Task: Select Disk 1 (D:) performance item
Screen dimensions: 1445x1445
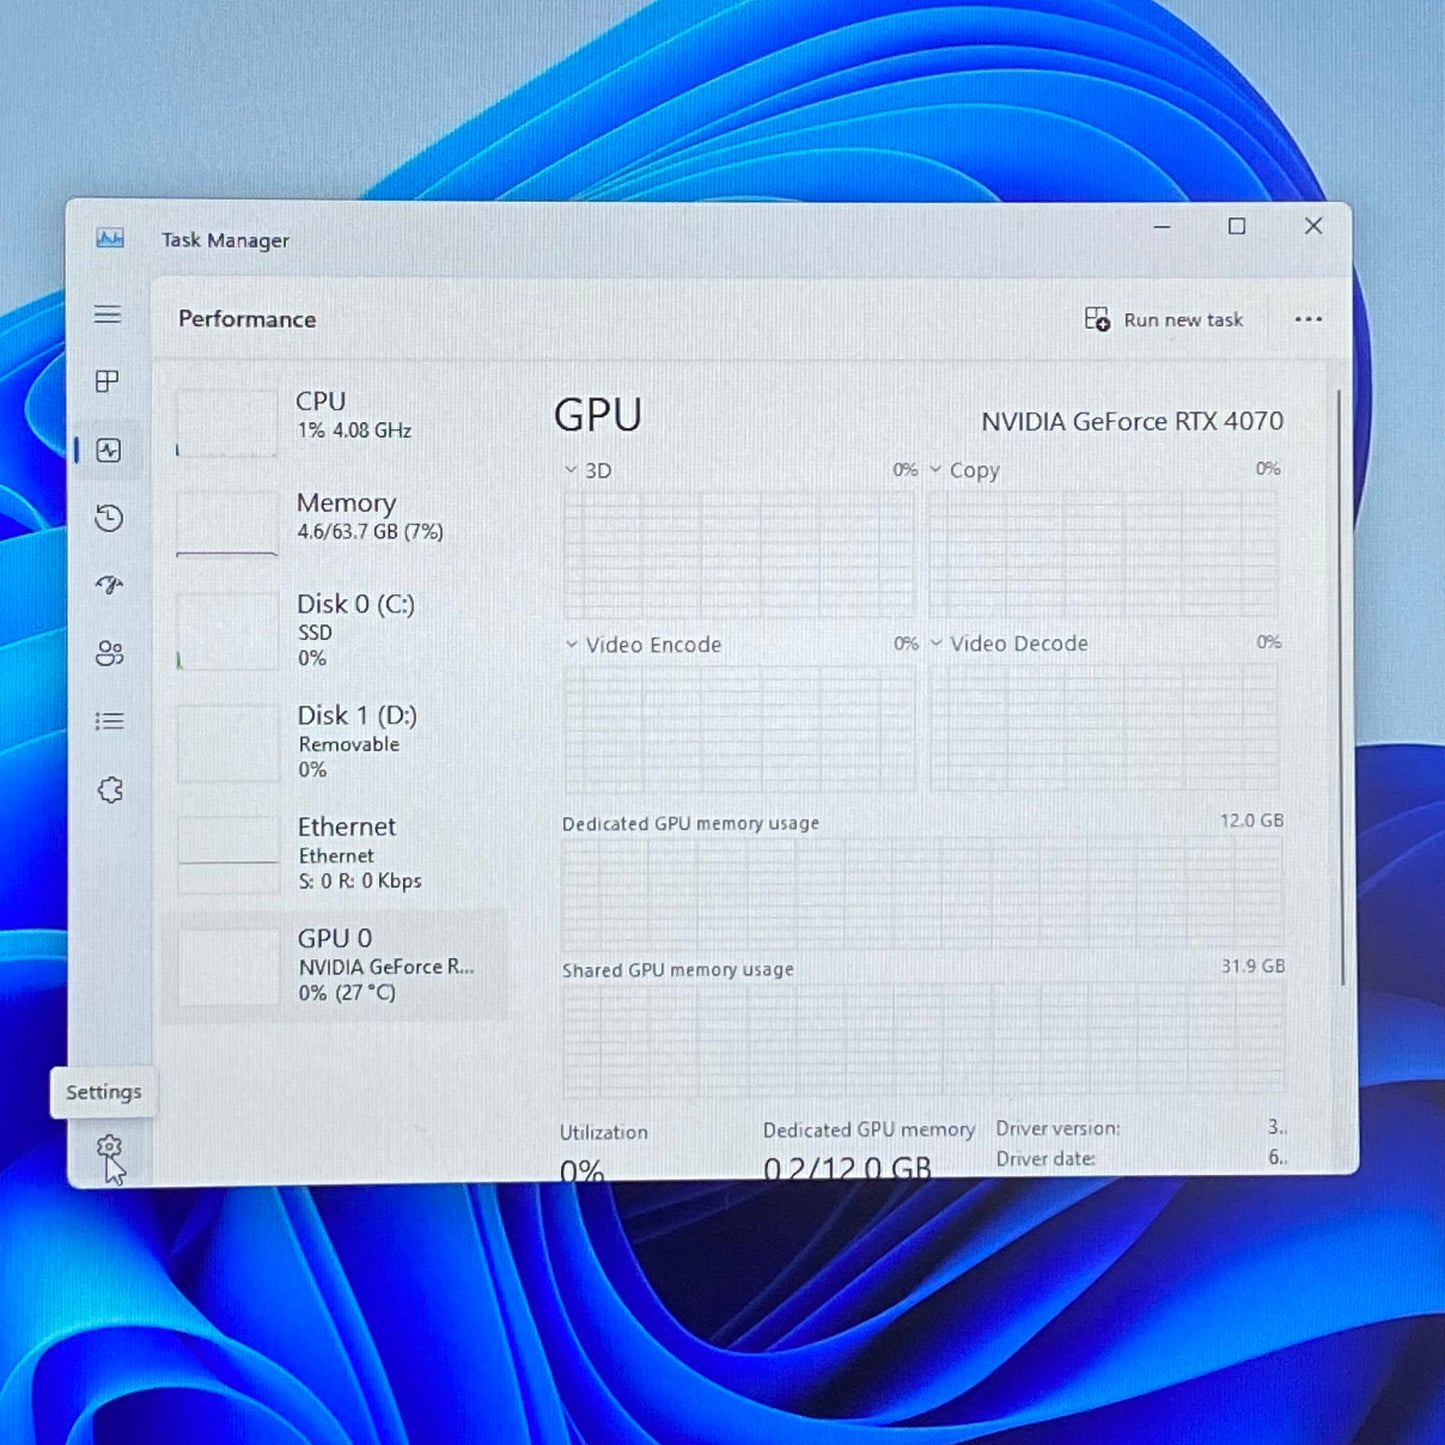Action: pyautogui.click(x=333, y=742)
